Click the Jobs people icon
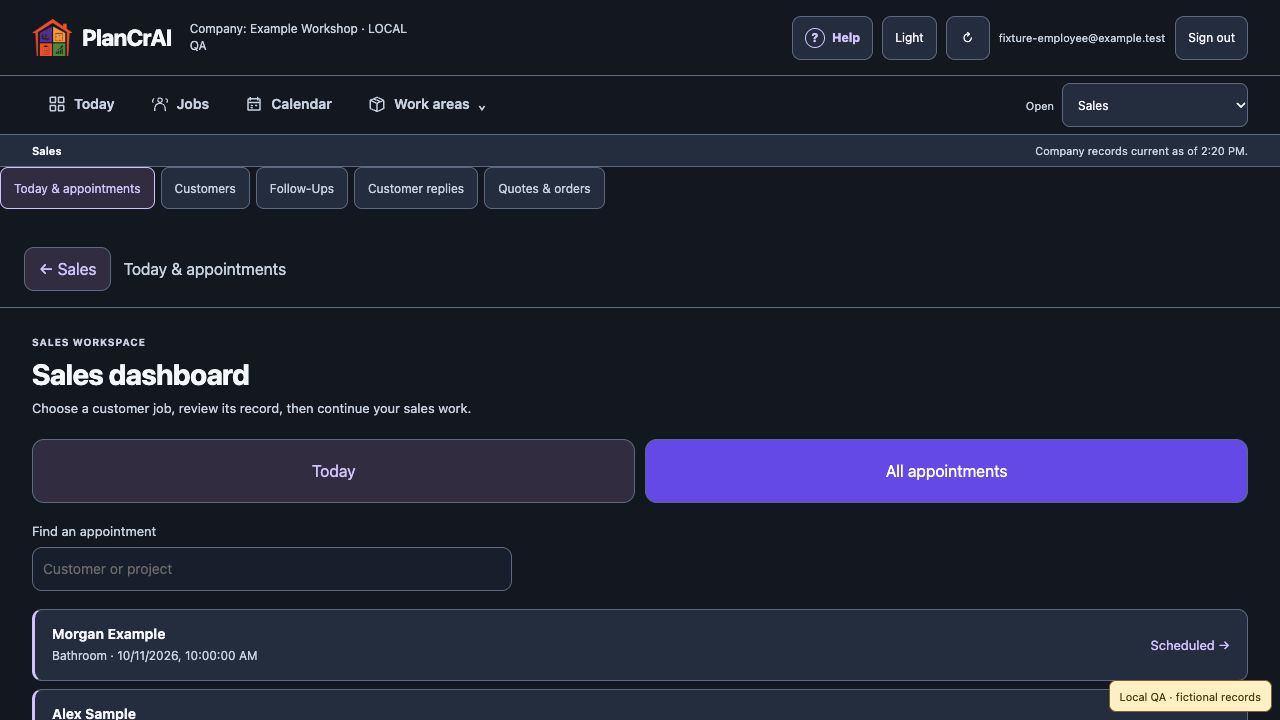The height and width of the screenshot is (720, 1280). [160, 104]
